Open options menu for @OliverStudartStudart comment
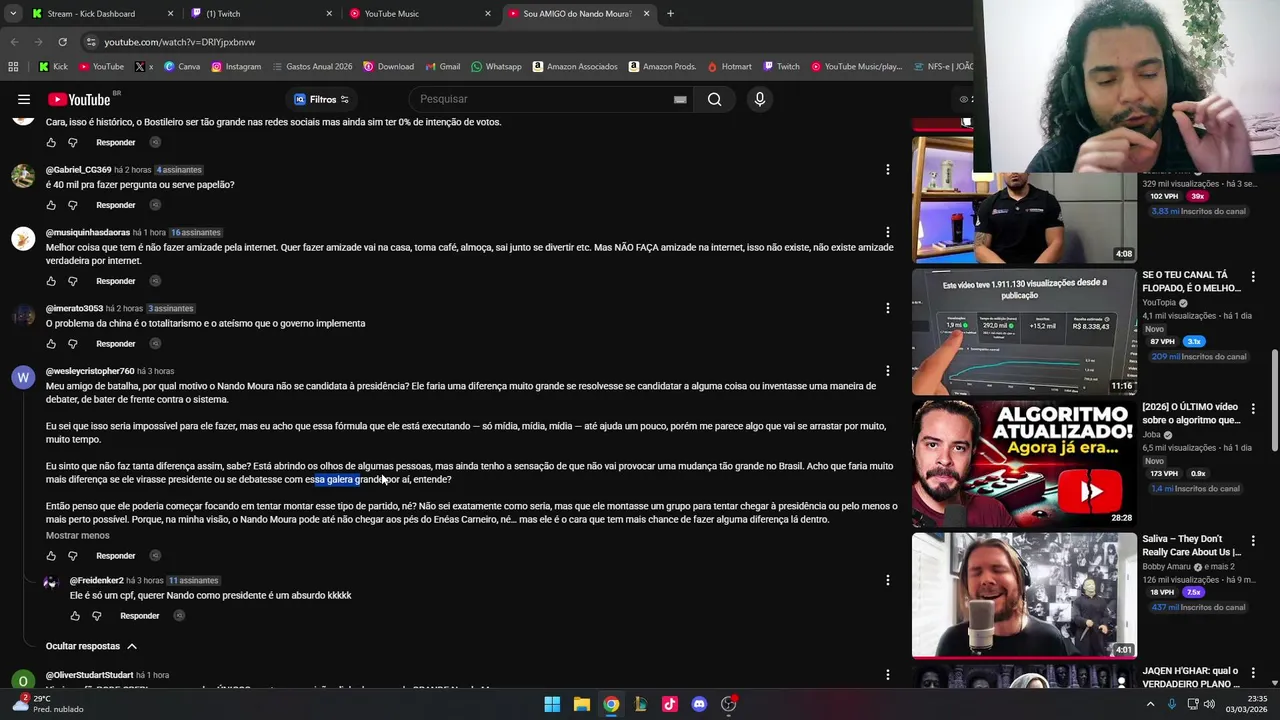This screenshot has width=1280, height=720. [x=887, y=675]
